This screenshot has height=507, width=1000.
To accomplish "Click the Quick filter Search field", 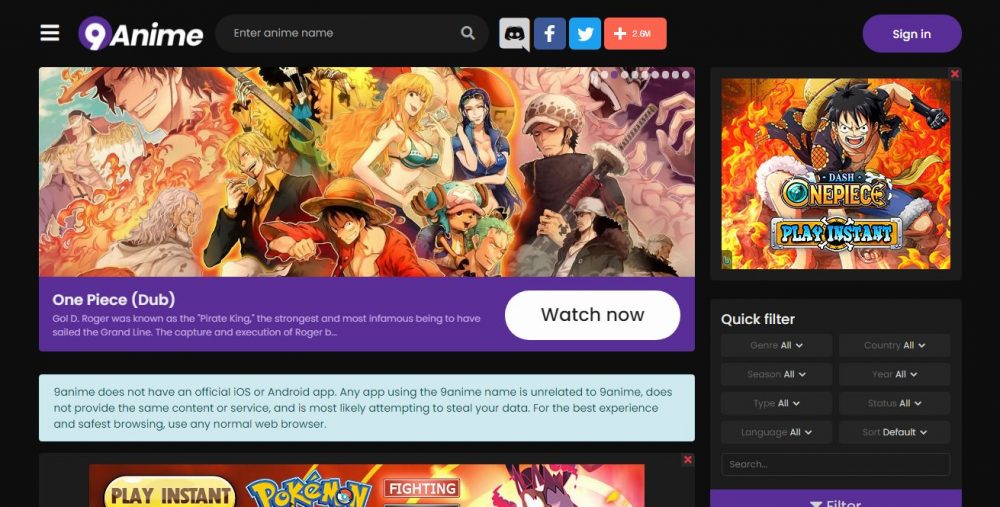I will [835, 464].
